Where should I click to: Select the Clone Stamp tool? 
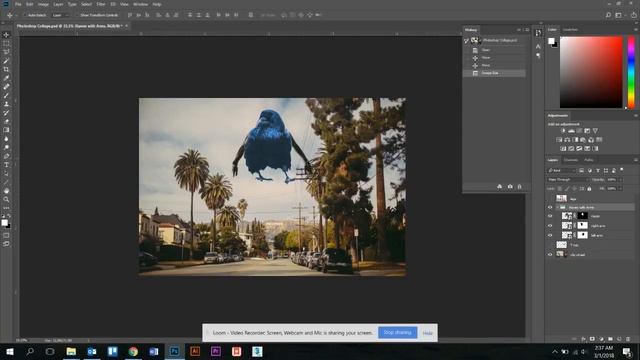click(6, 104)
